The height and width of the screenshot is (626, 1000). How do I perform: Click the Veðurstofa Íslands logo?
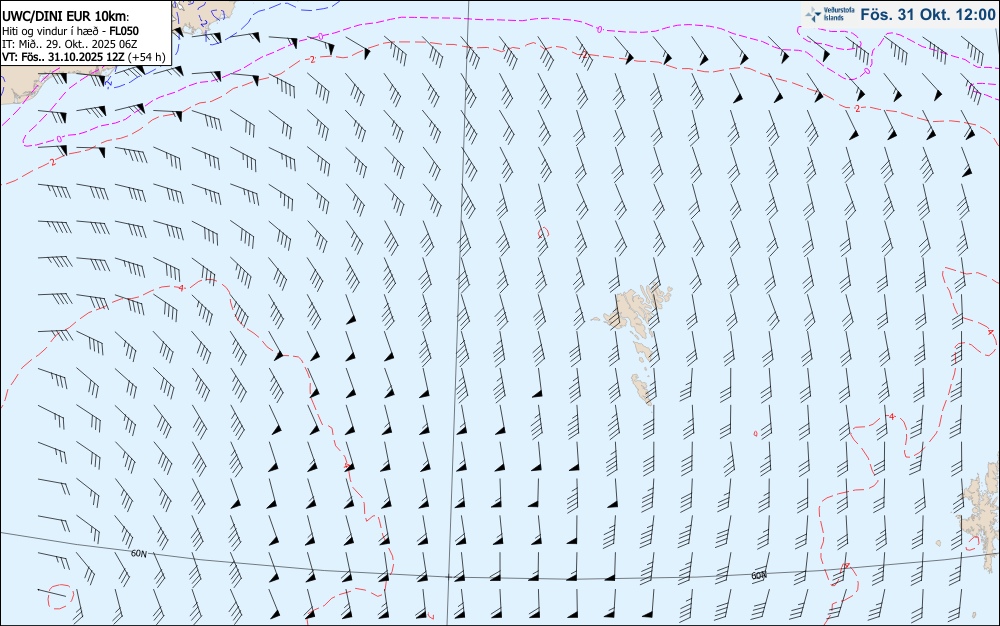[830, 14]
